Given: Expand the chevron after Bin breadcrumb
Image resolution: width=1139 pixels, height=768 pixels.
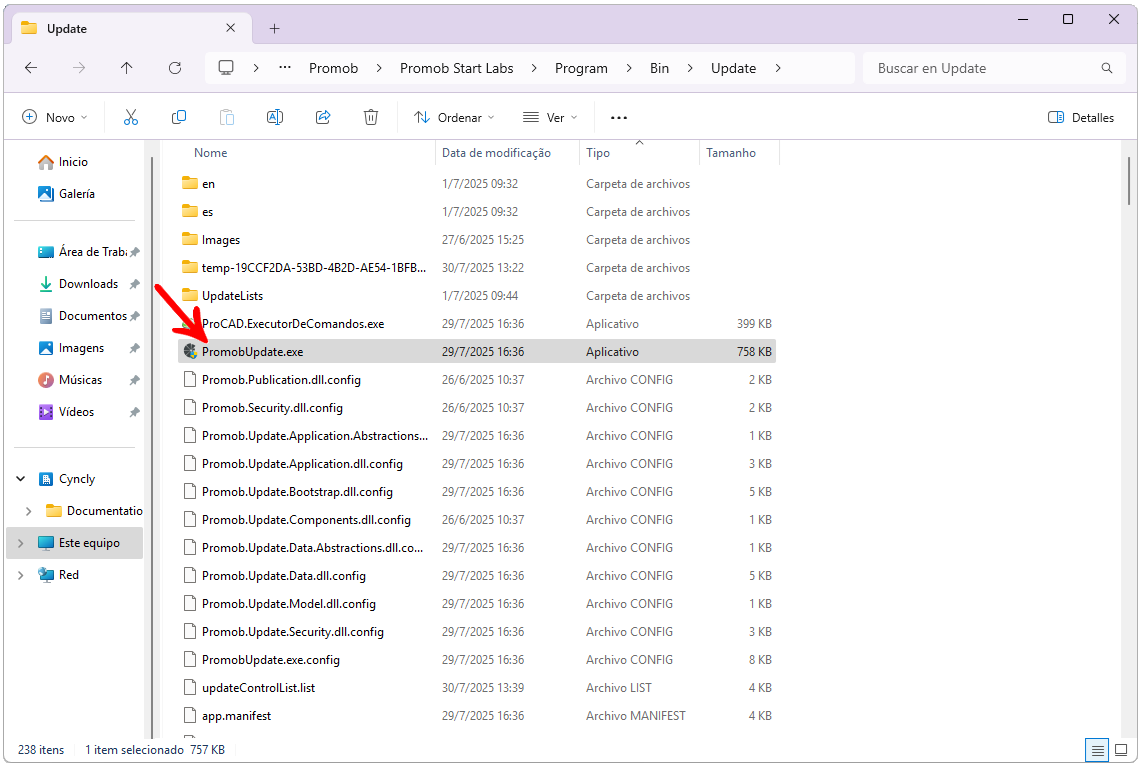Looking at the screenshot, I should (690, 68).
